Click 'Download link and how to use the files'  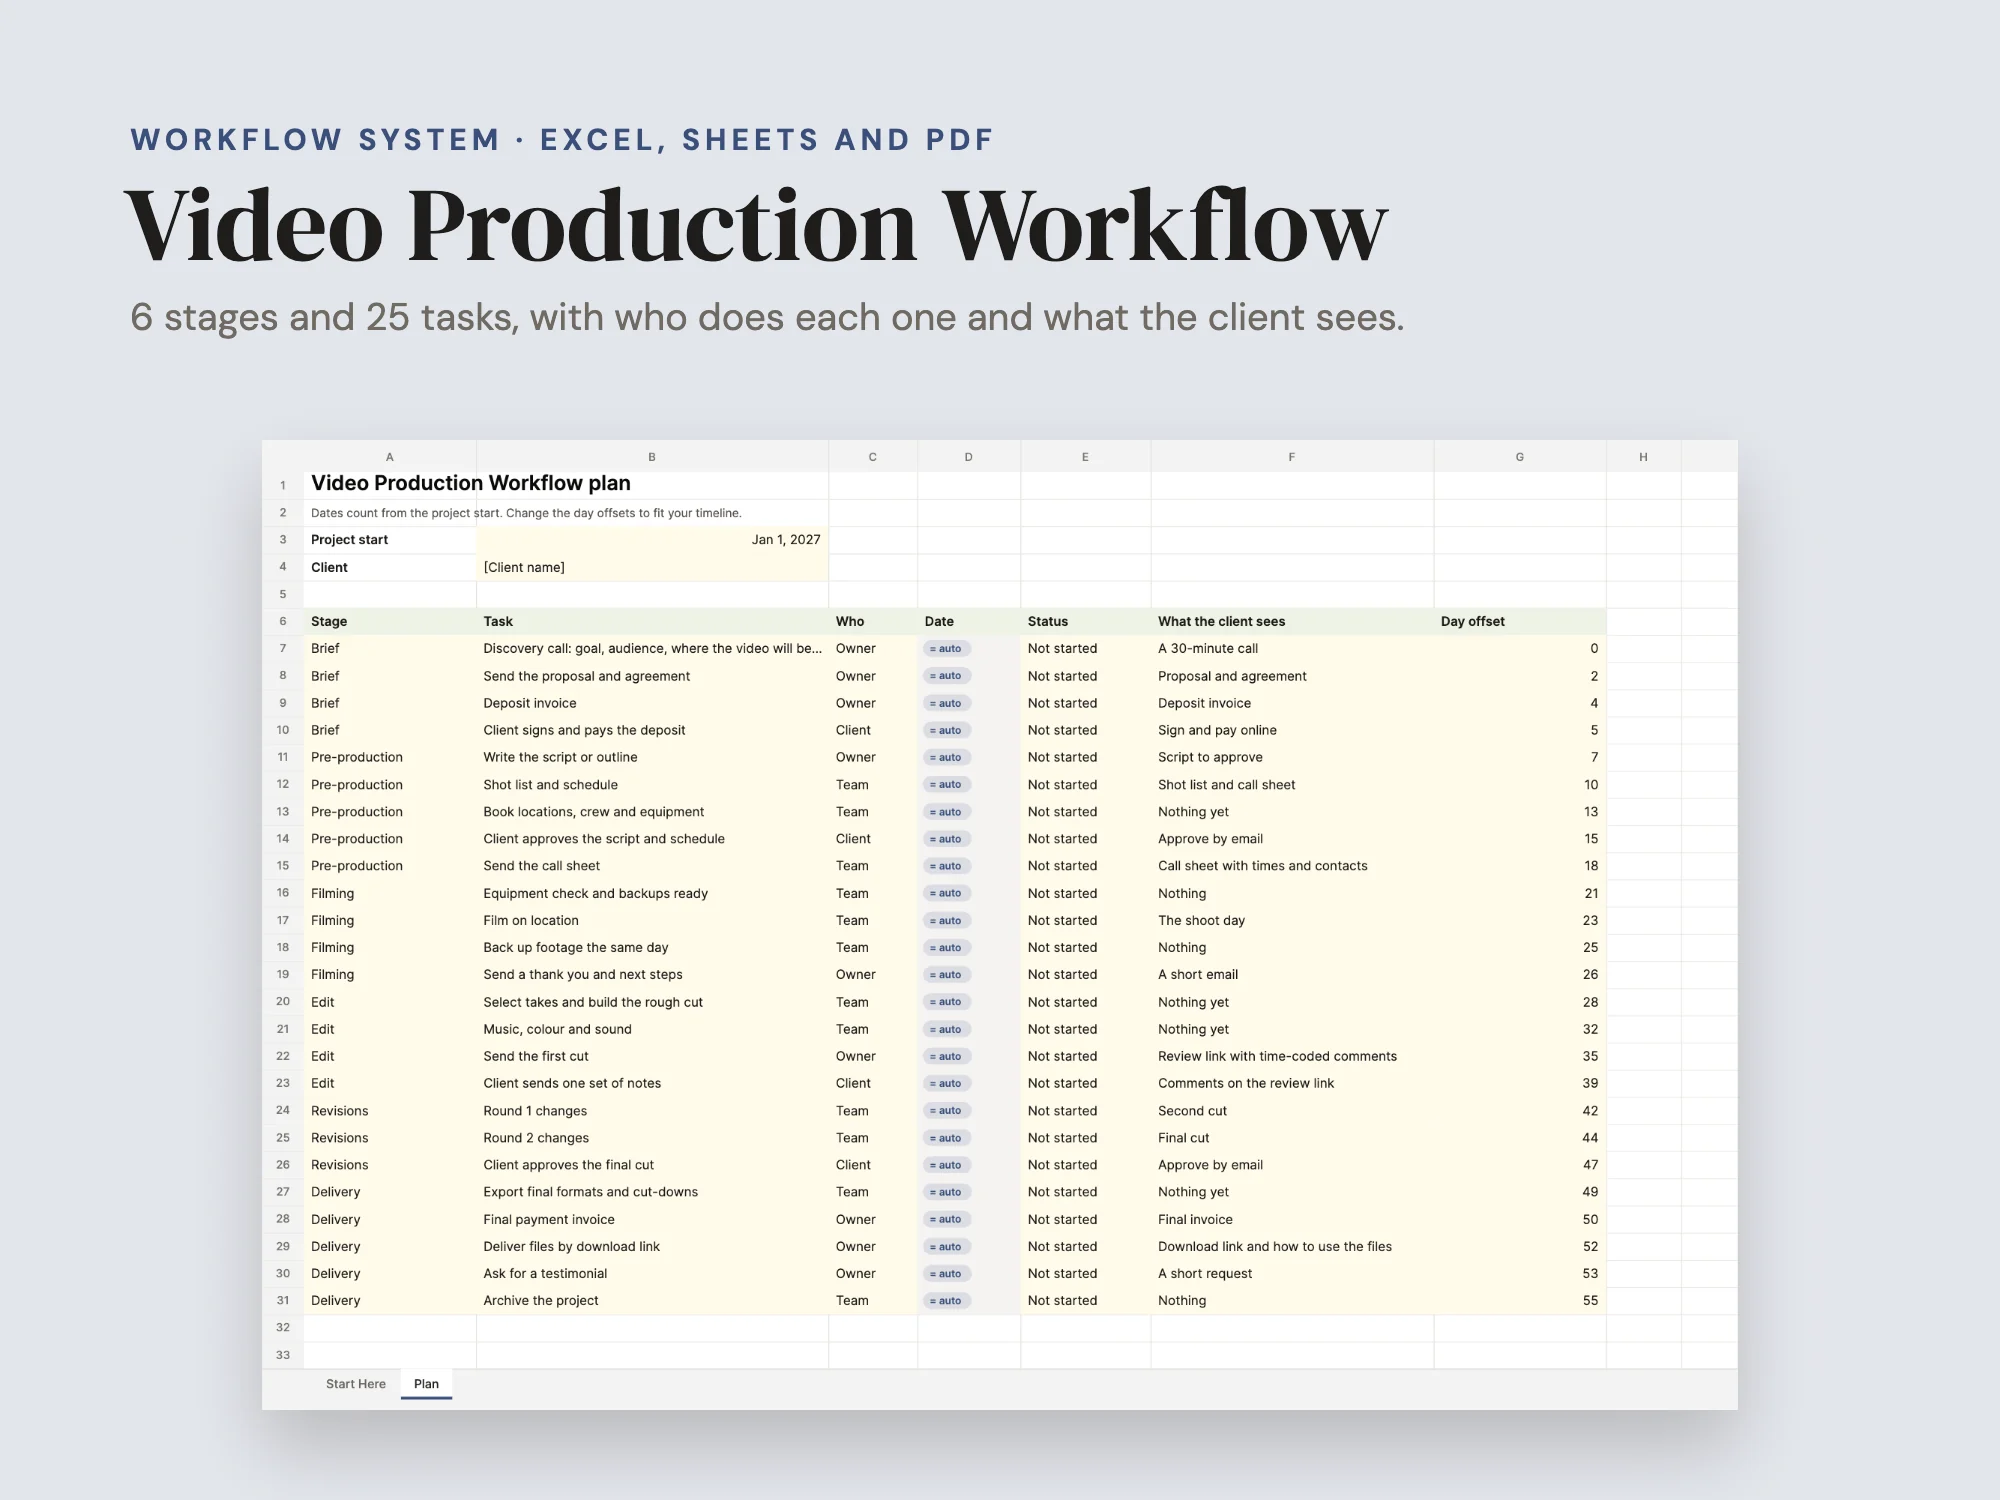point(1292,1247)
